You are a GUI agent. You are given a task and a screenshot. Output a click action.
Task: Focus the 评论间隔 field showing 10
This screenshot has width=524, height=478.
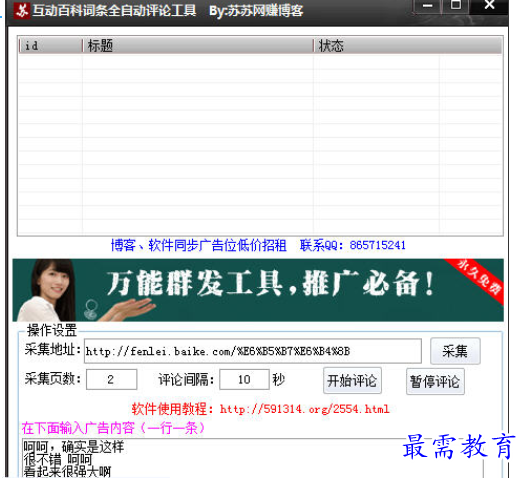click(x=244, y=379)
